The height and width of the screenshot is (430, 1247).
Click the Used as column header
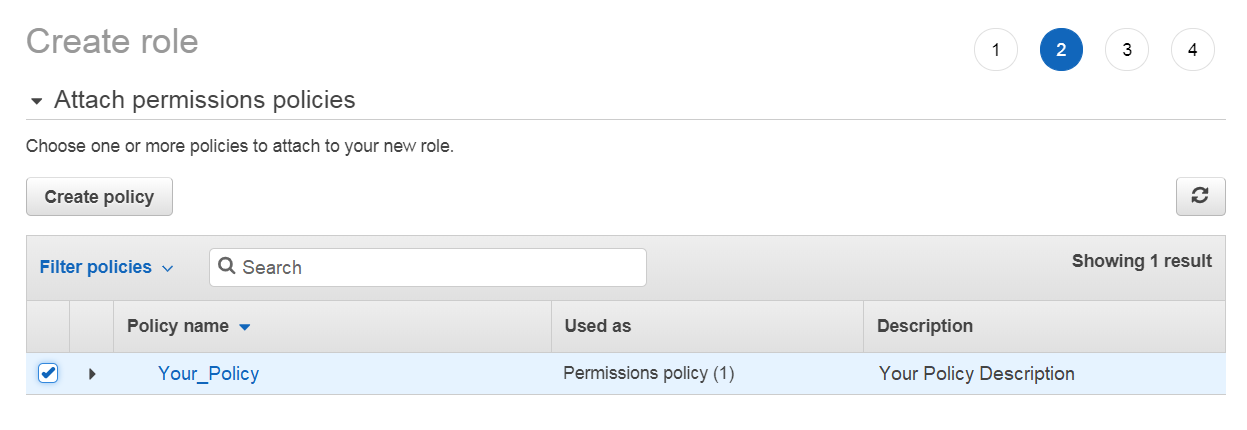(598, 326)
